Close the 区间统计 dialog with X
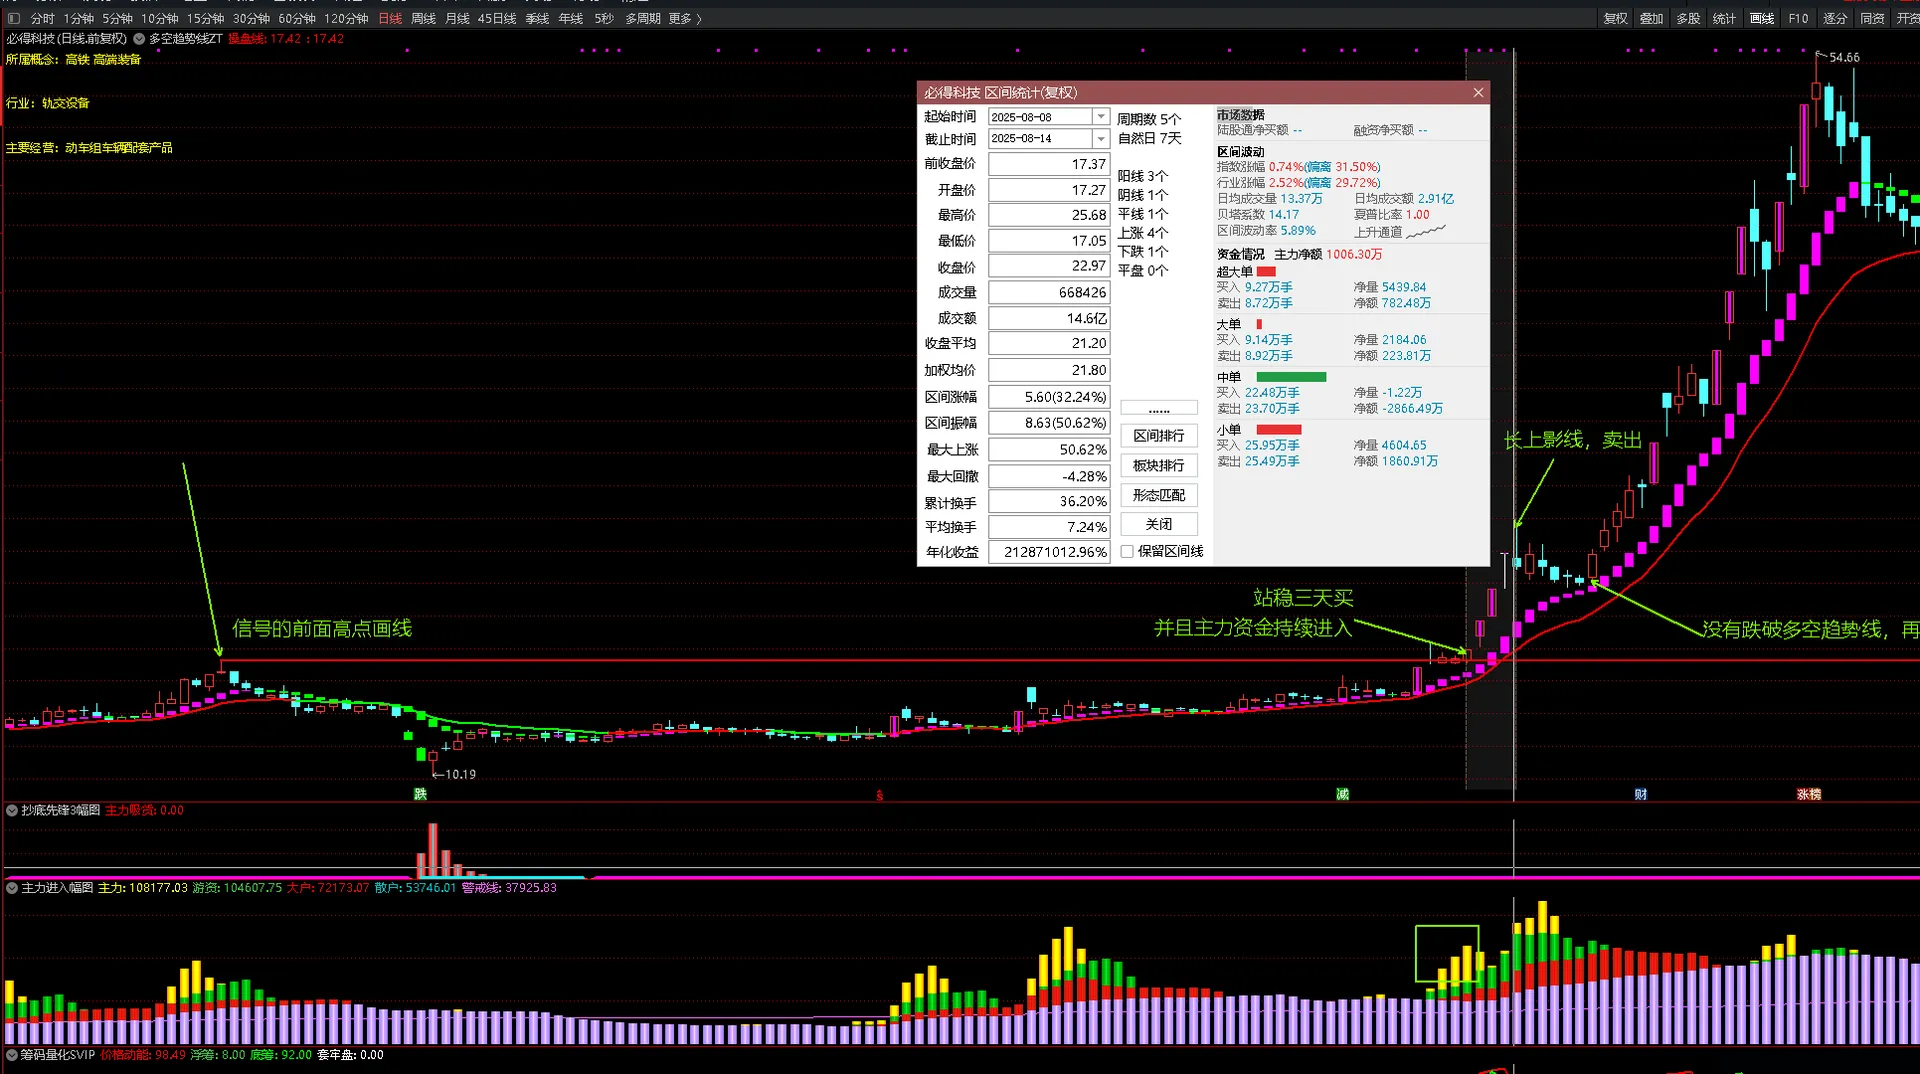The width and height of the screenshot is (1920, 1074). [1478, 93]
